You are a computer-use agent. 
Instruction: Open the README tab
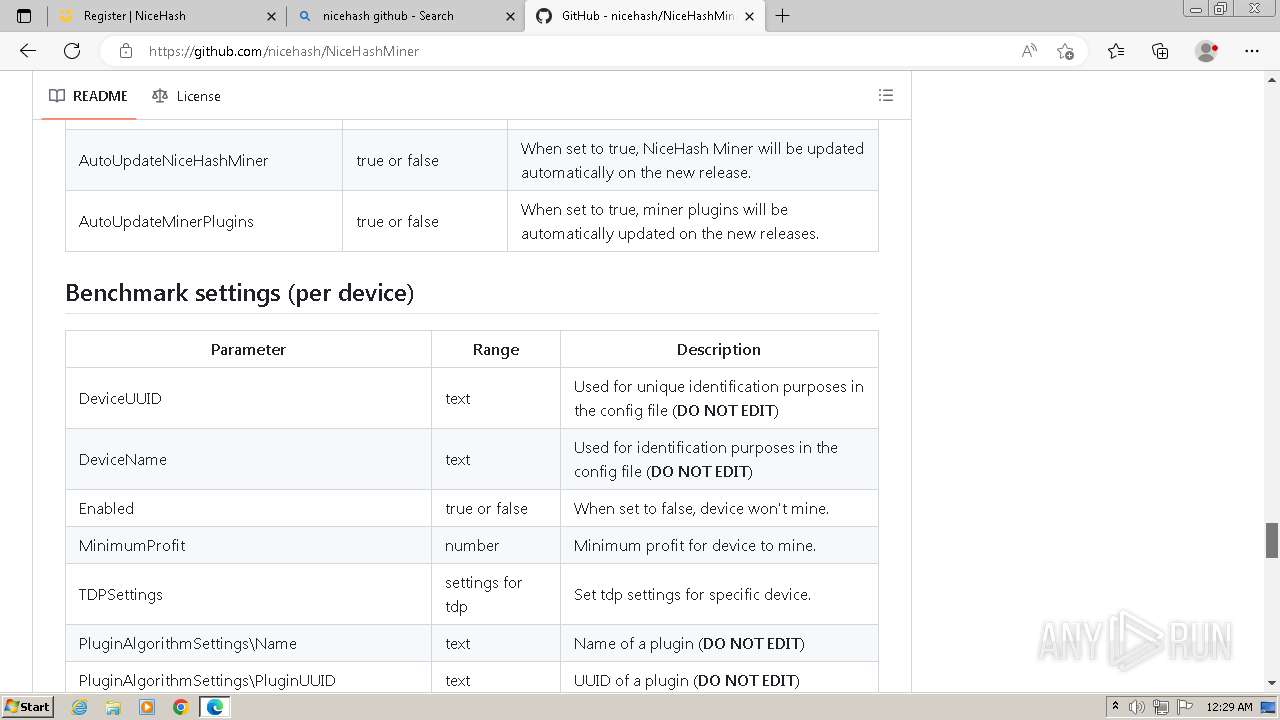[88, 96]
